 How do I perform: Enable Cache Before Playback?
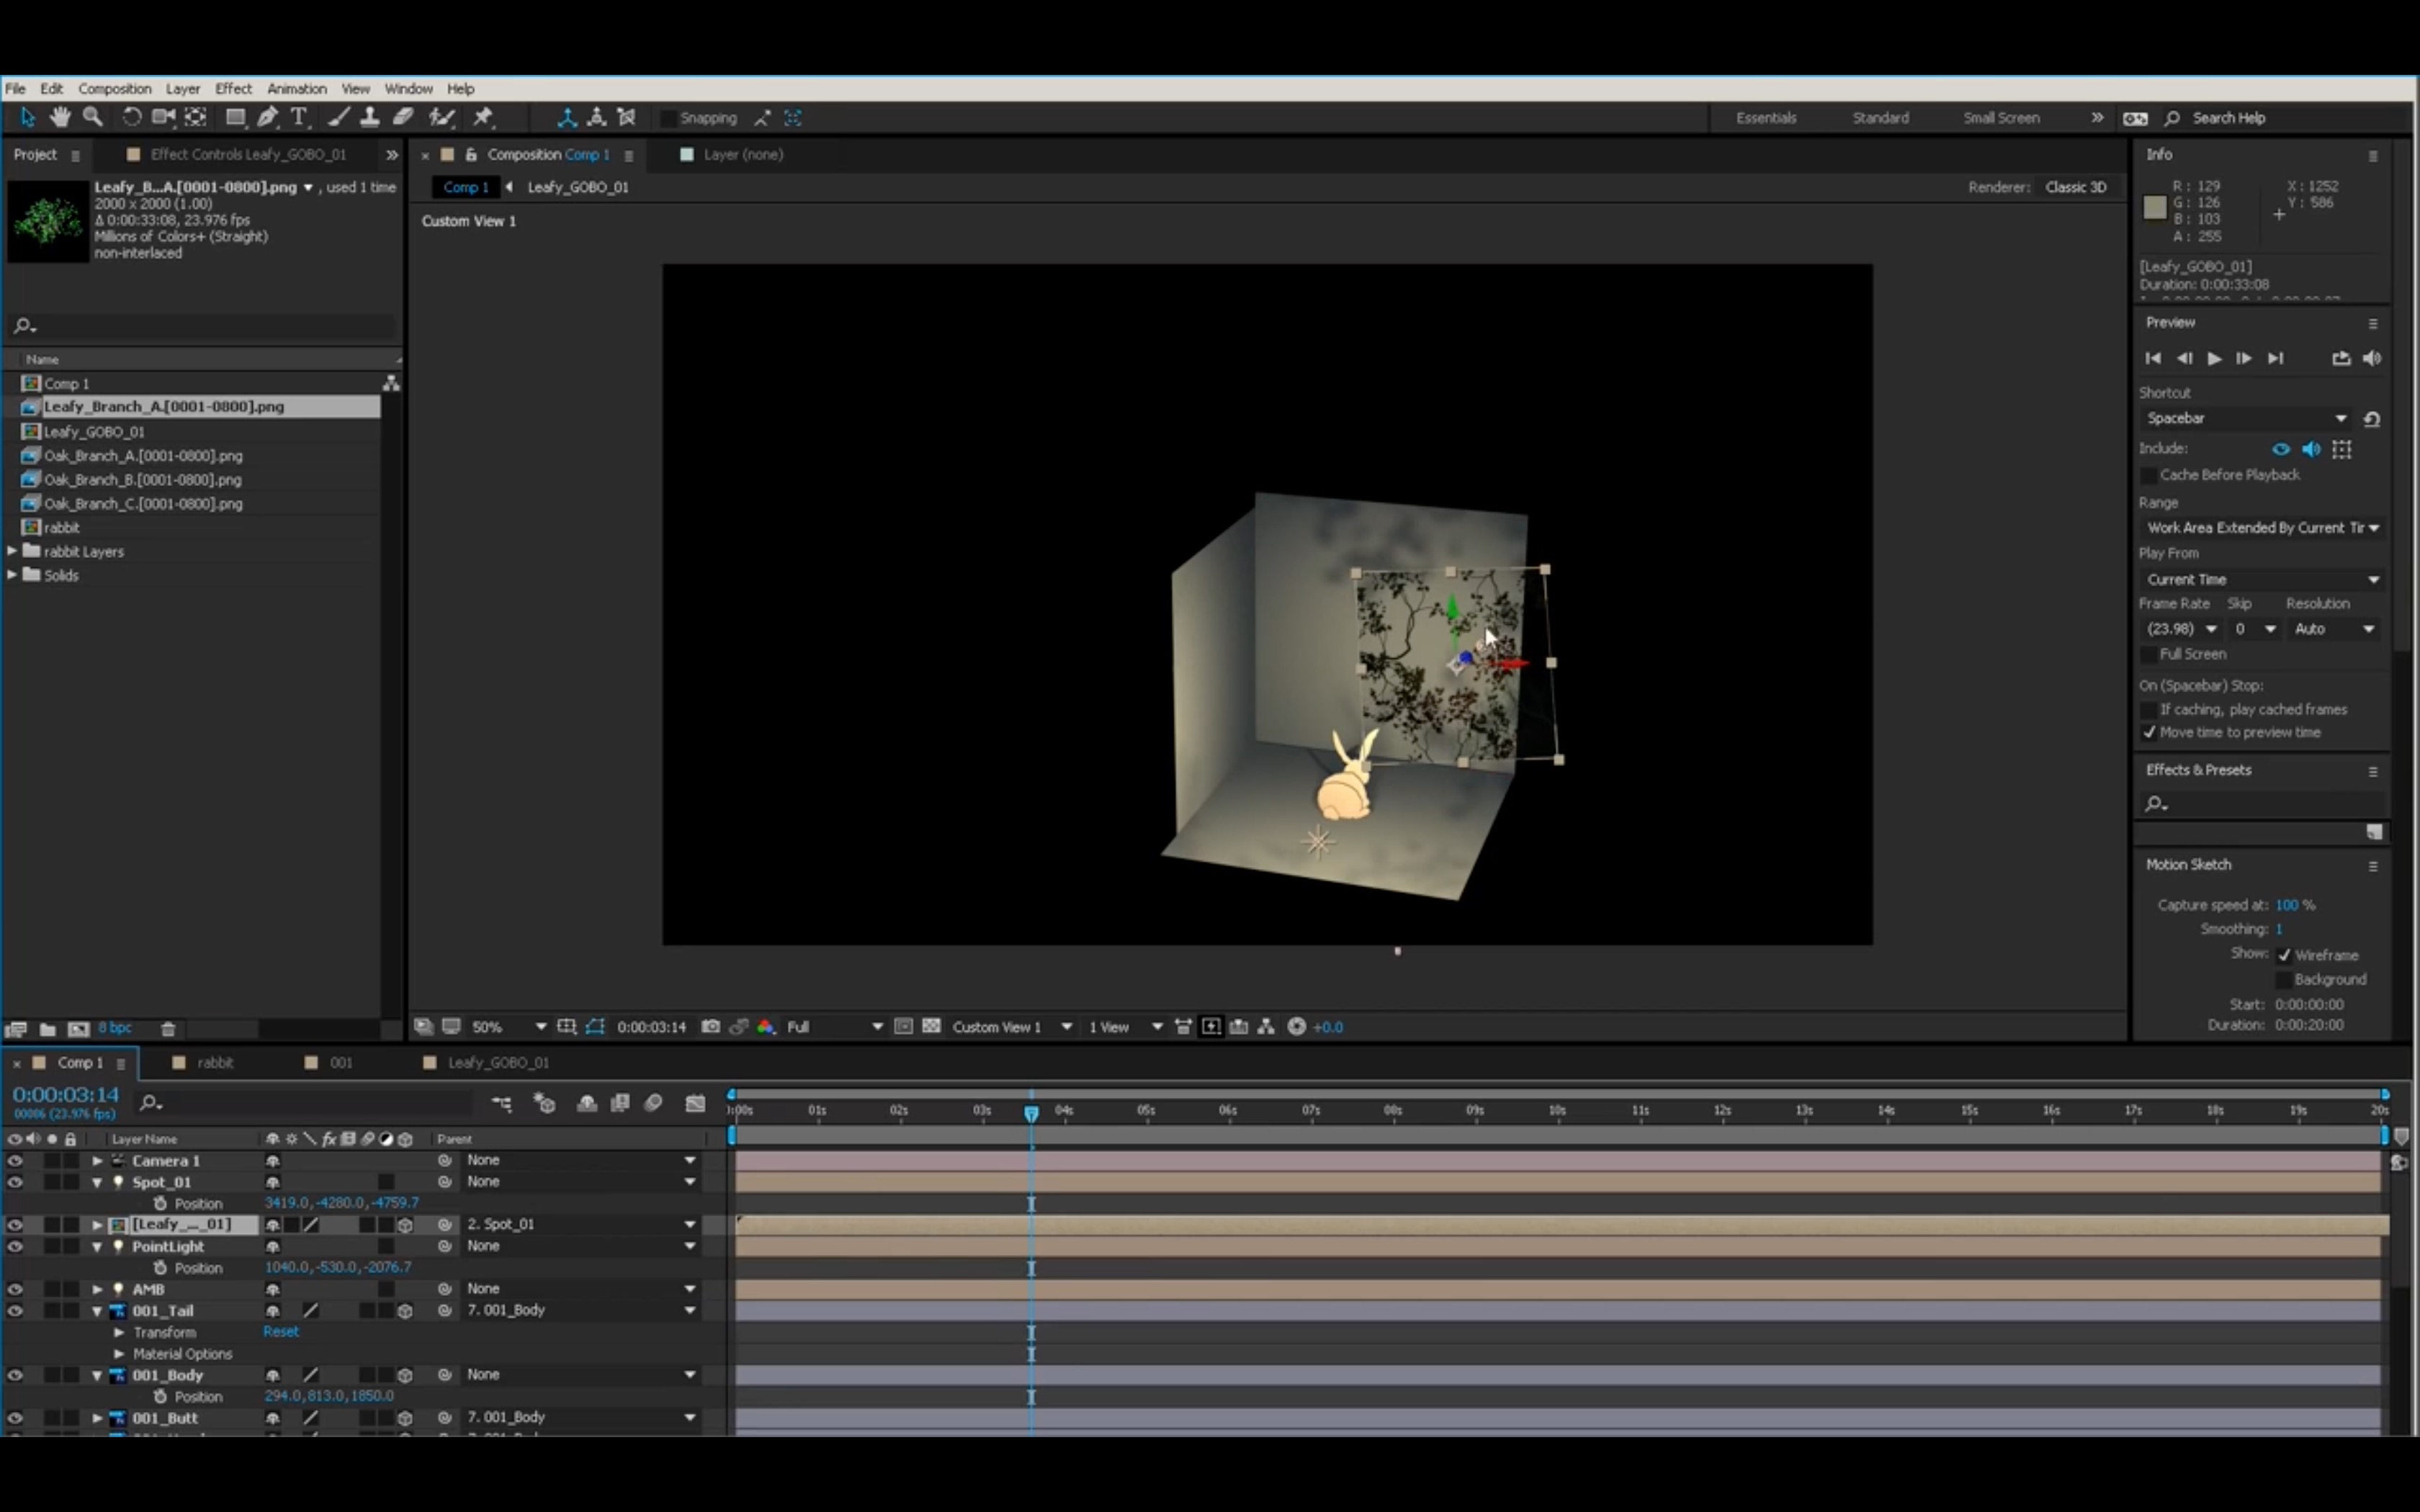tap(2148, 475)
